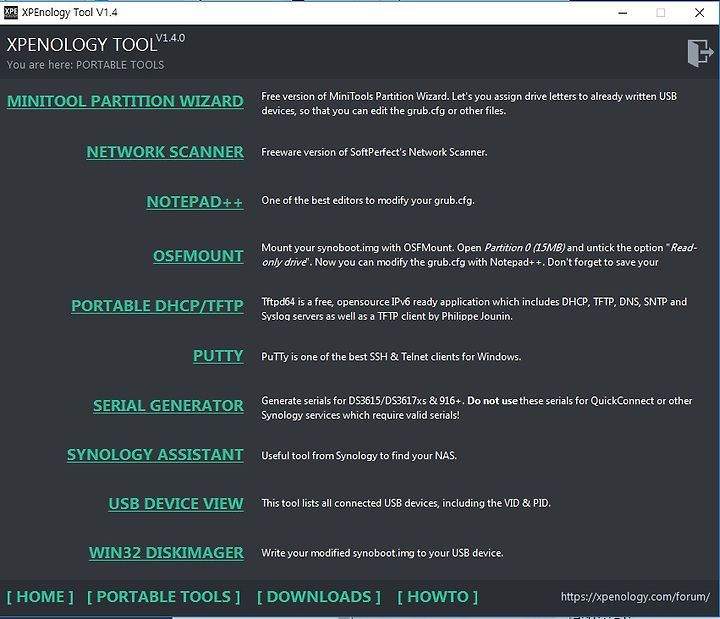Minimize the XPEnology Tool window

[623, 13]
